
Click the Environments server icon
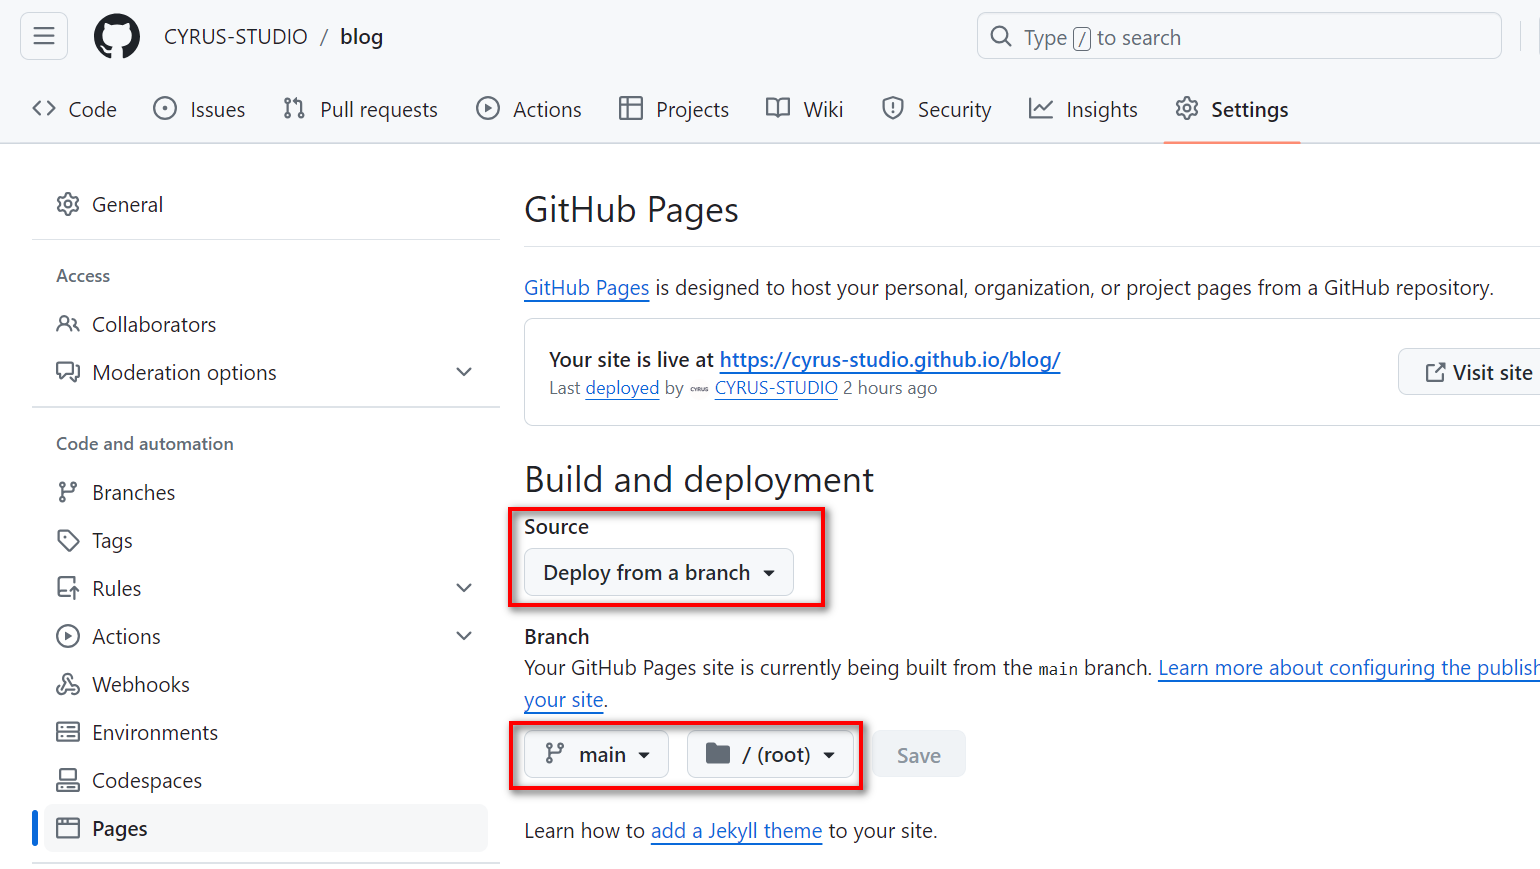click(x=68, y=732)
